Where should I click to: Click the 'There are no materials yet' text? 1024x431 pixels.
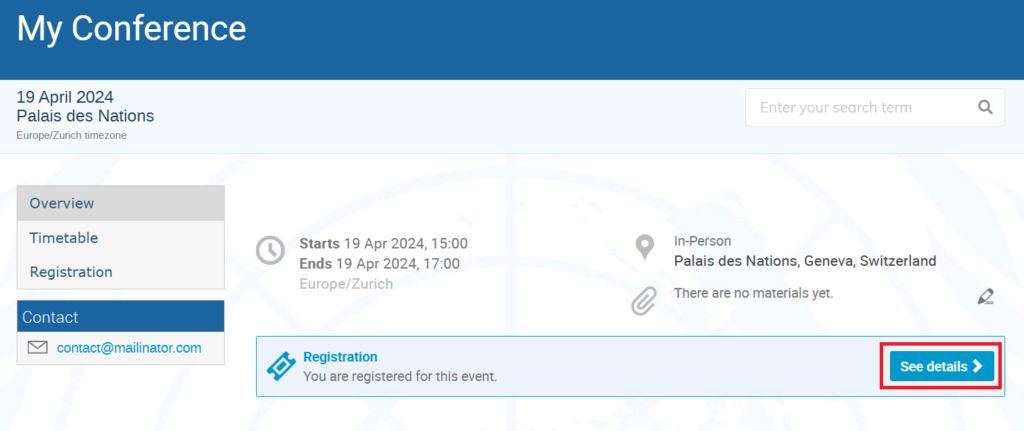(754, 294)
